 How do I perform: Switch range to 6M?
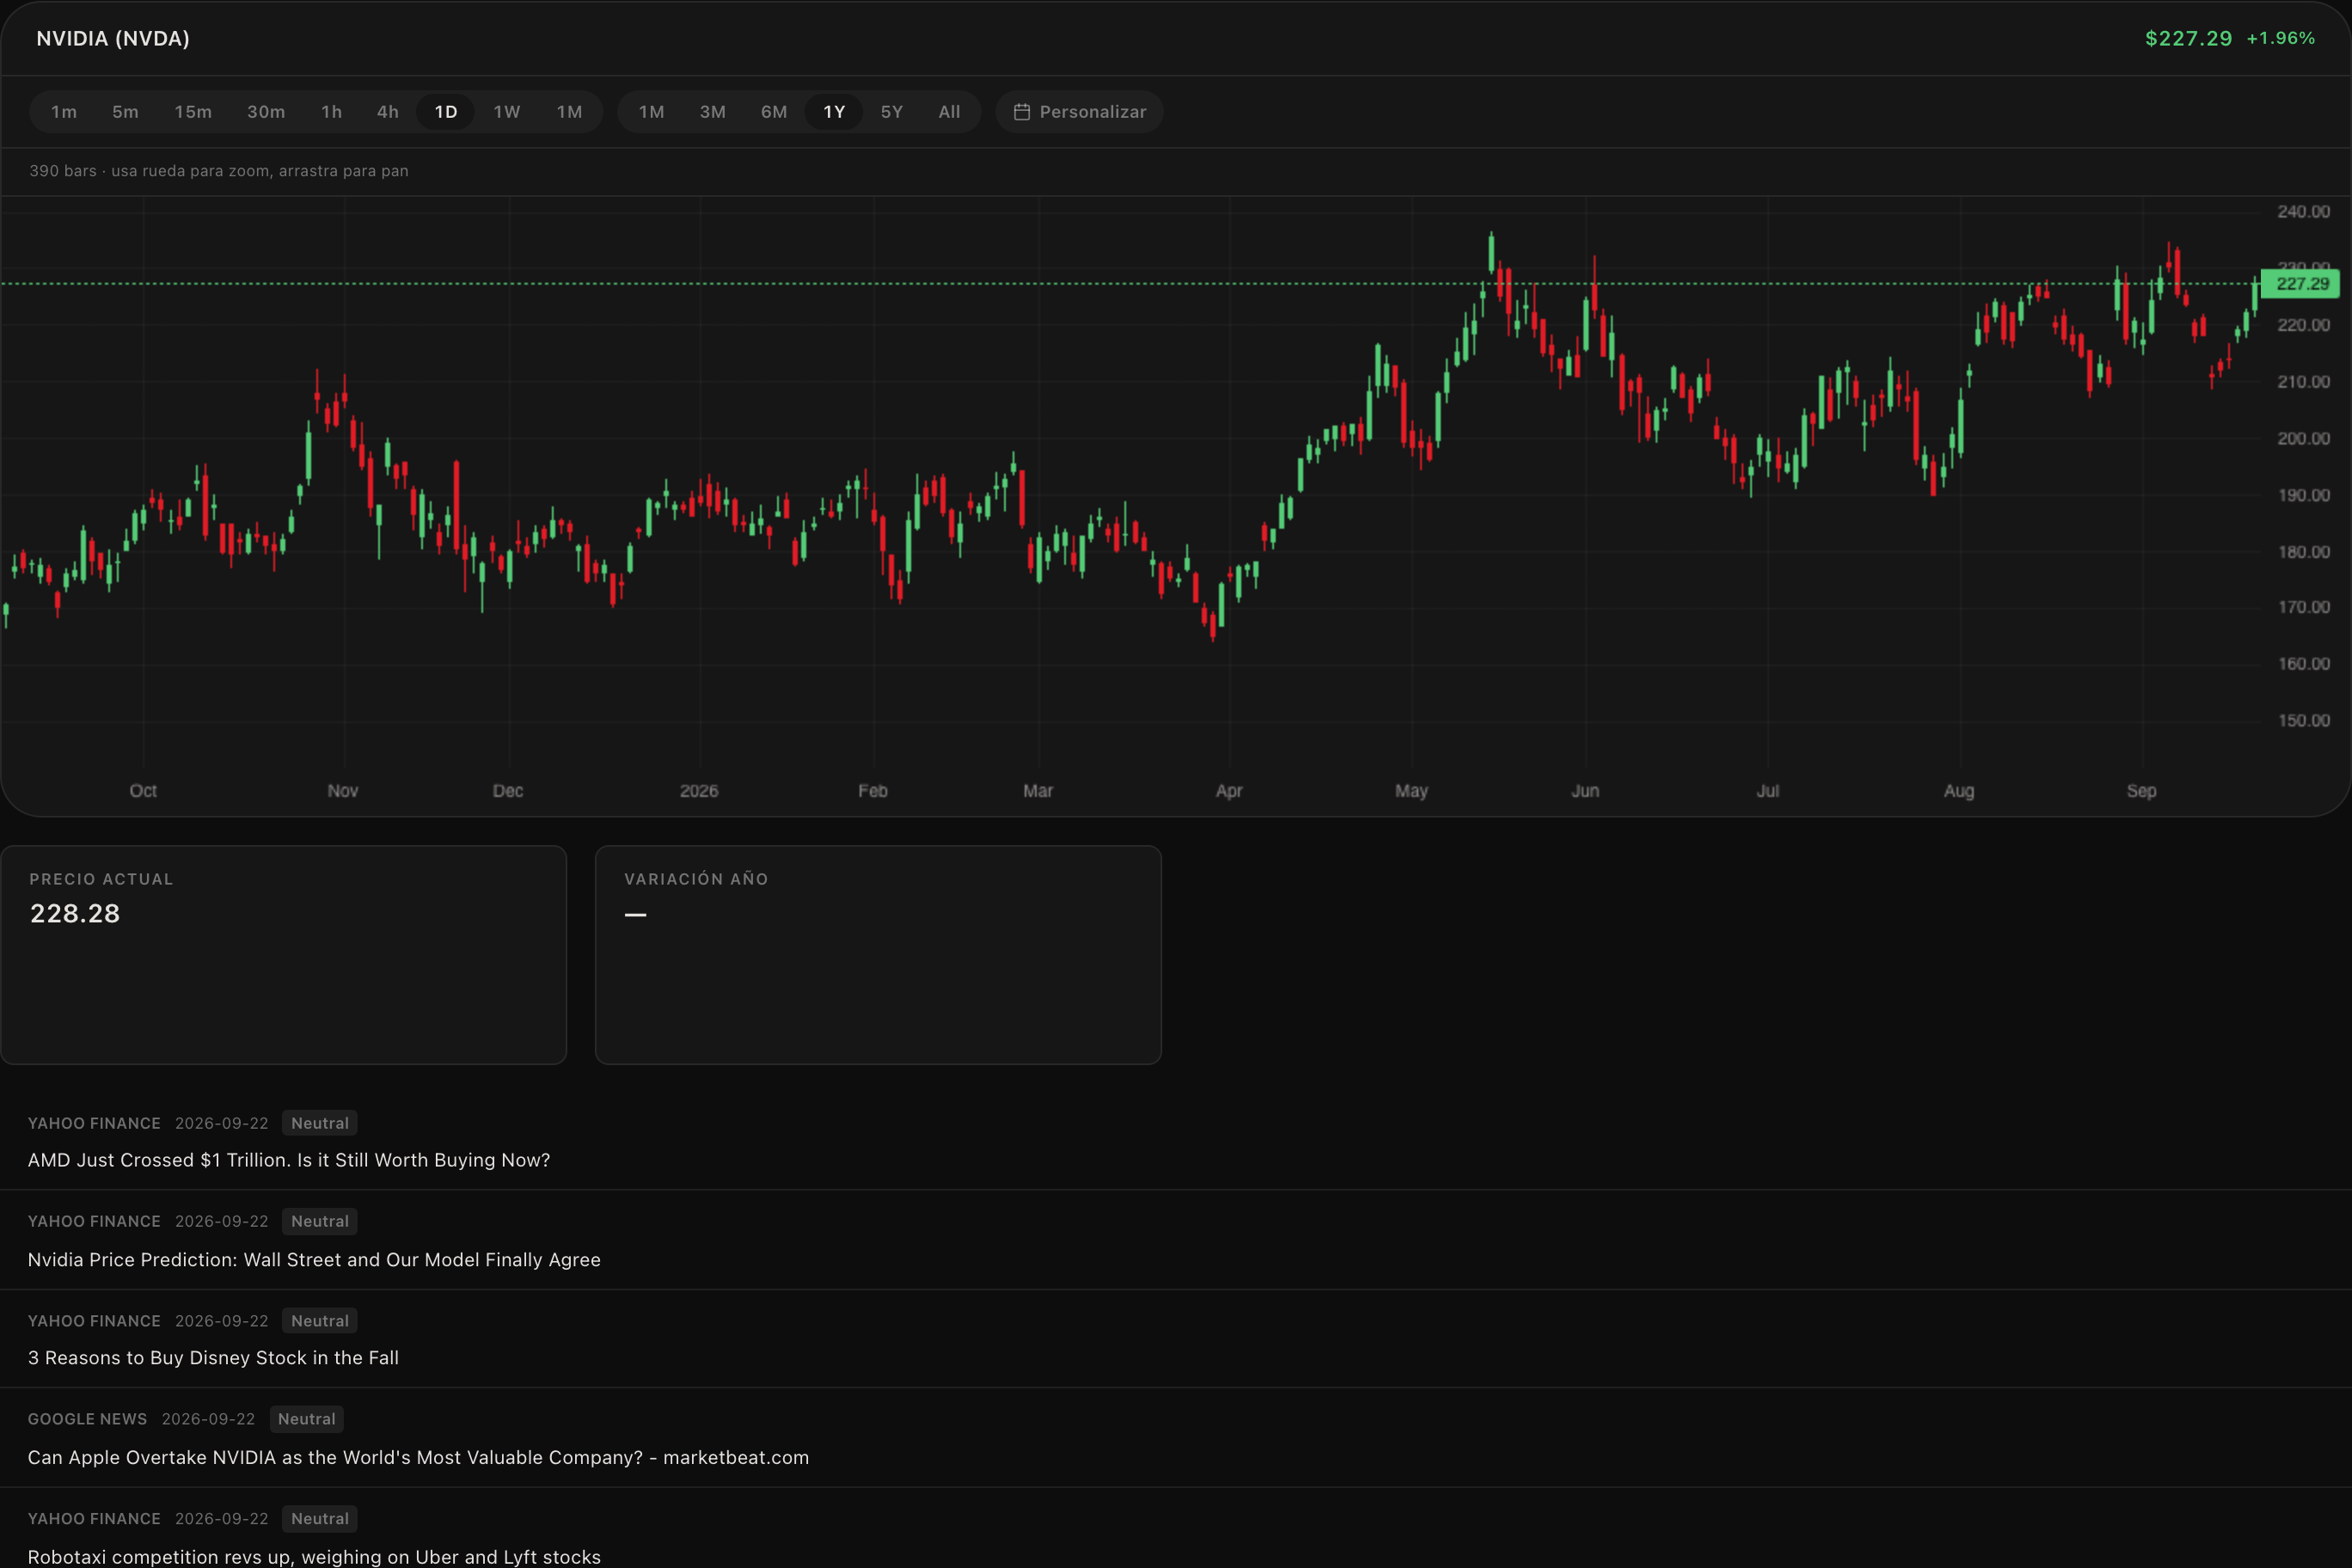774,112
